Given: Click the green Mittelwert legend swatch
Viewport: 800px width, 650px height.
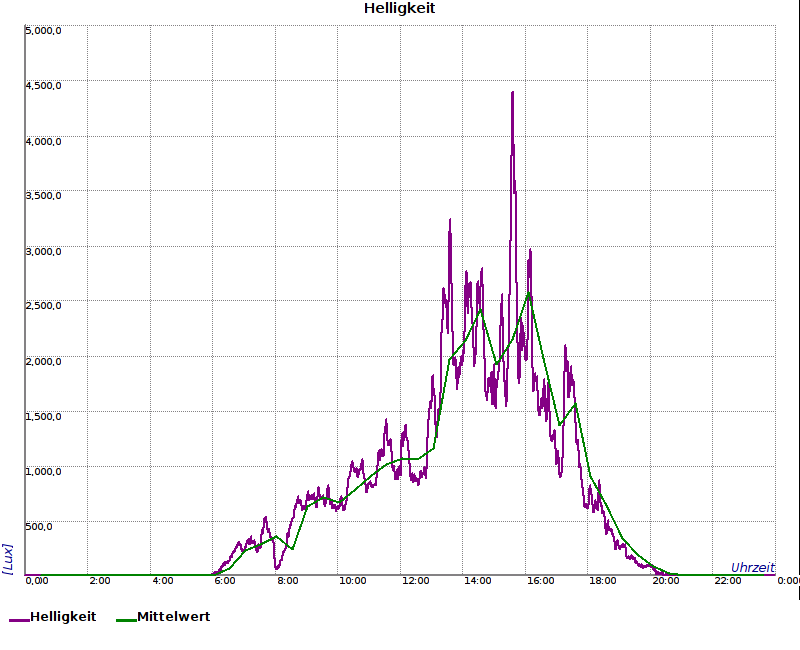Looking at the screenshot, I should 127,620.
